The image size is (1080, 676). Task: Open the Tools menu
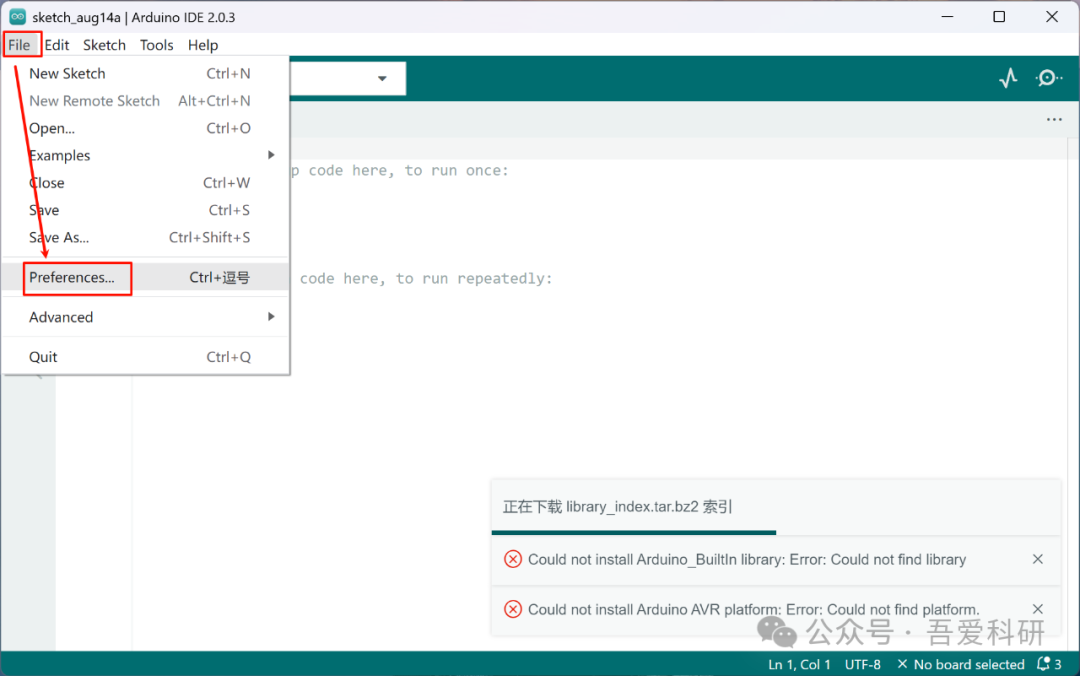coord(156,45)
